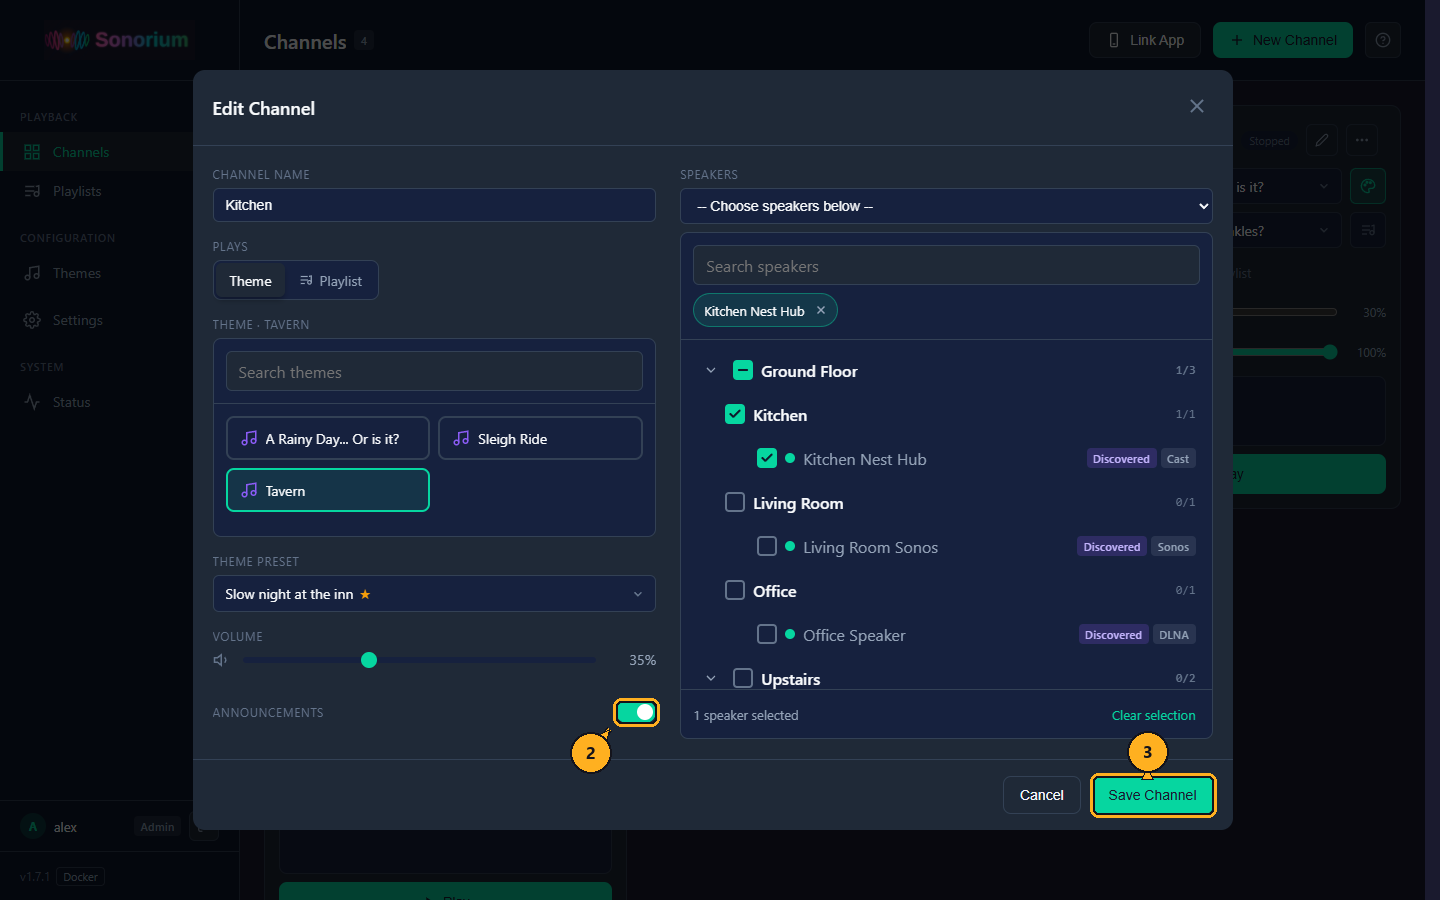Viewport: 1440px width, 900px height.
Task: Click the dialog volume slider handle
Action: pyautogui.click(x=369, y=660)
